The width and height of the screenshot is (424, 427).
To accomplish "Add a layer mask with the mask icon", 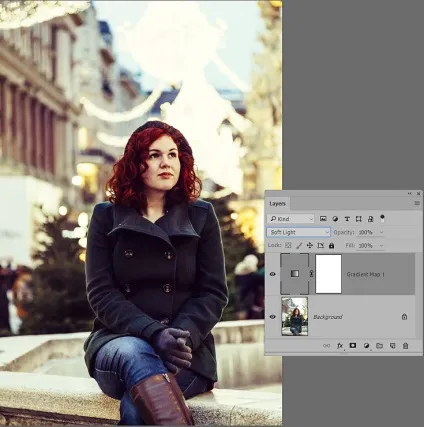I will (x=353, y=345).
